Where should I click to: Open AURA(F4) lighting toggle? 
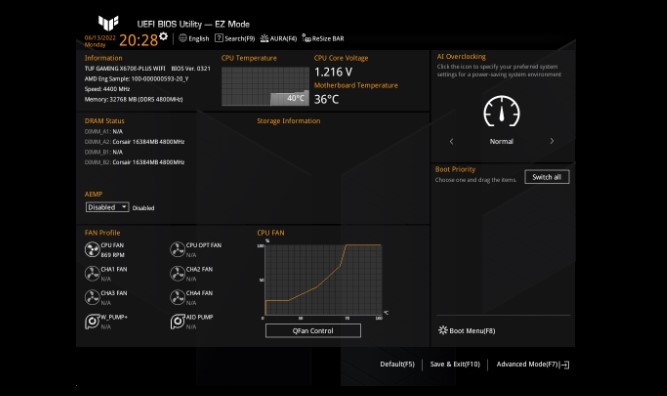coord(278,38)
